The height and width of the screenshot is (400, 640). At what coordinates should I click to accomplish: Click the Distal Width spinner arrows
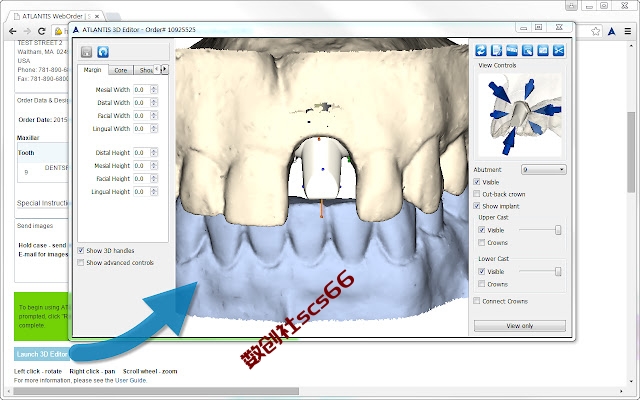point(154,102)
